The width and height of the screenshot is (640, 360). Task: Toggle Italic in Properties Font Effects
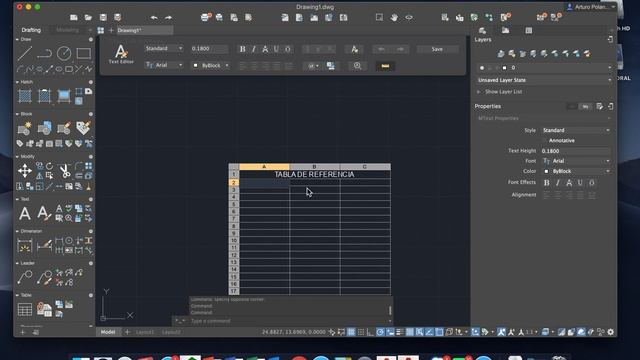tap(558, 183)
